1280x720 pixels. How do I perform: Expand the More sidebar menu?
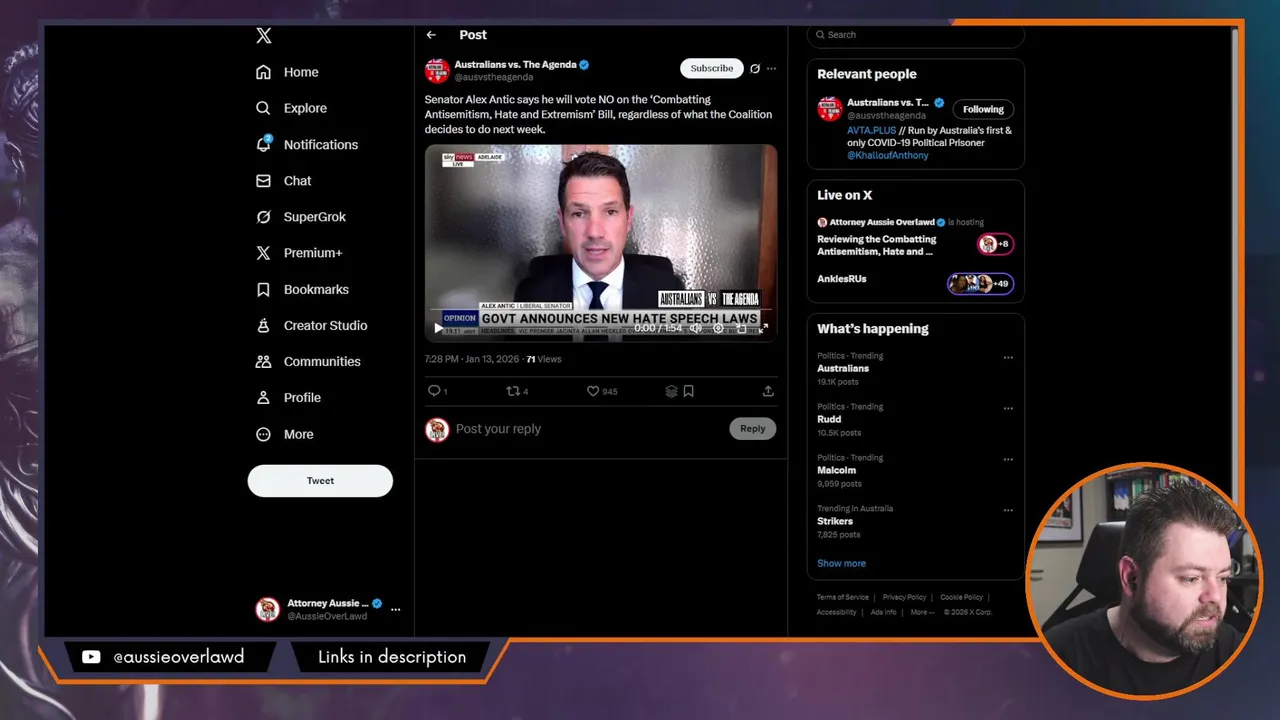(285, 434)
